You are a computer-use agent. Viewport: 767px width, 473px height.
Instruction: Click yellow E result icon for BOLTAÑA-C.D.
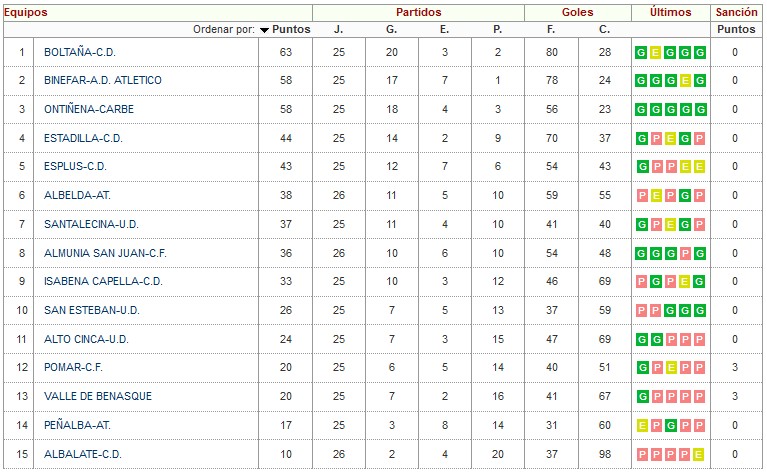pos(655,52)
